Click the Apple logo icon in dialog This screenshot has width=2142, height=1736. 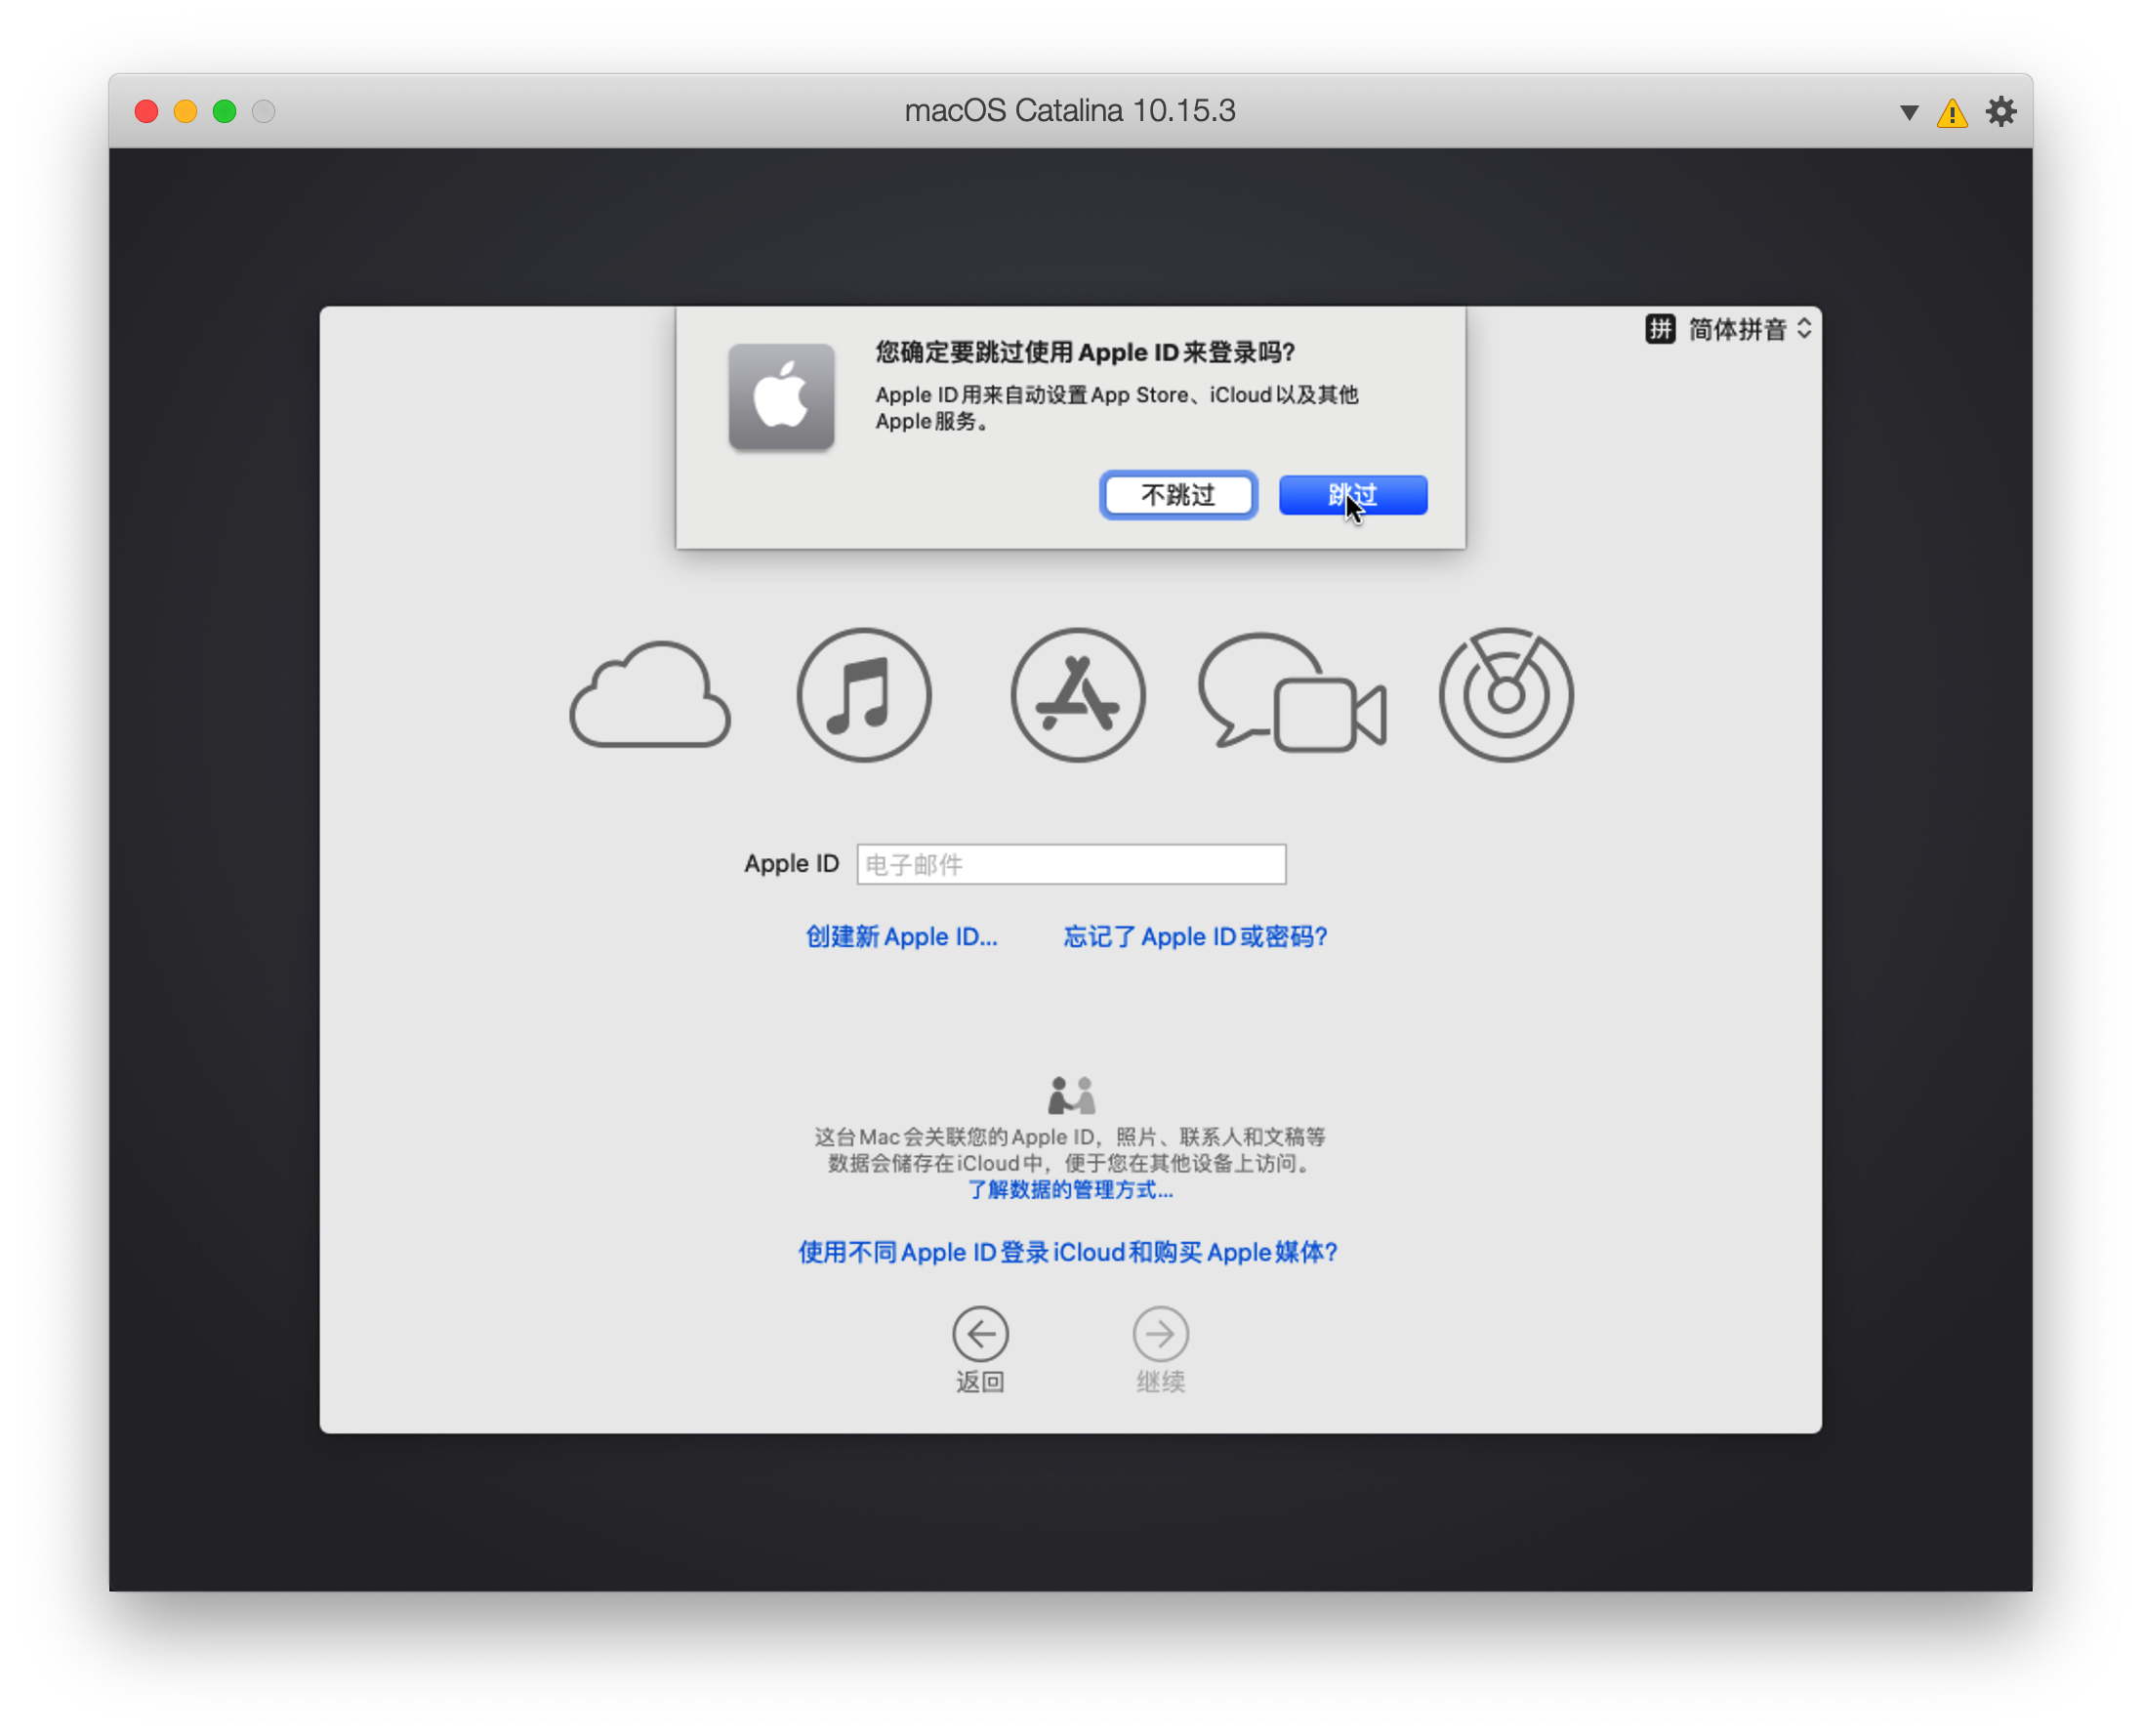point(781,397)
